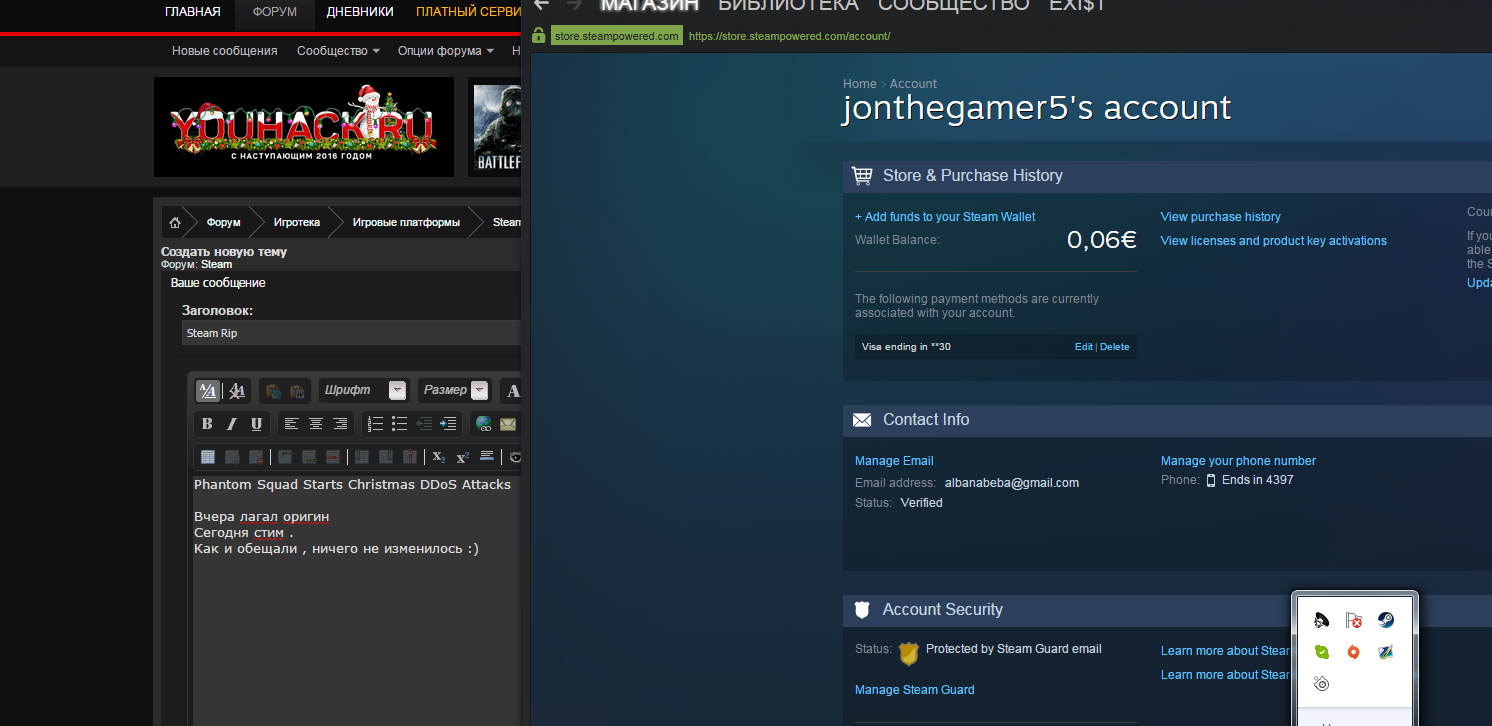Click the Игровые платформы breadcrumb
This screenshot has height=726, width=1492.
coord(406,222)
